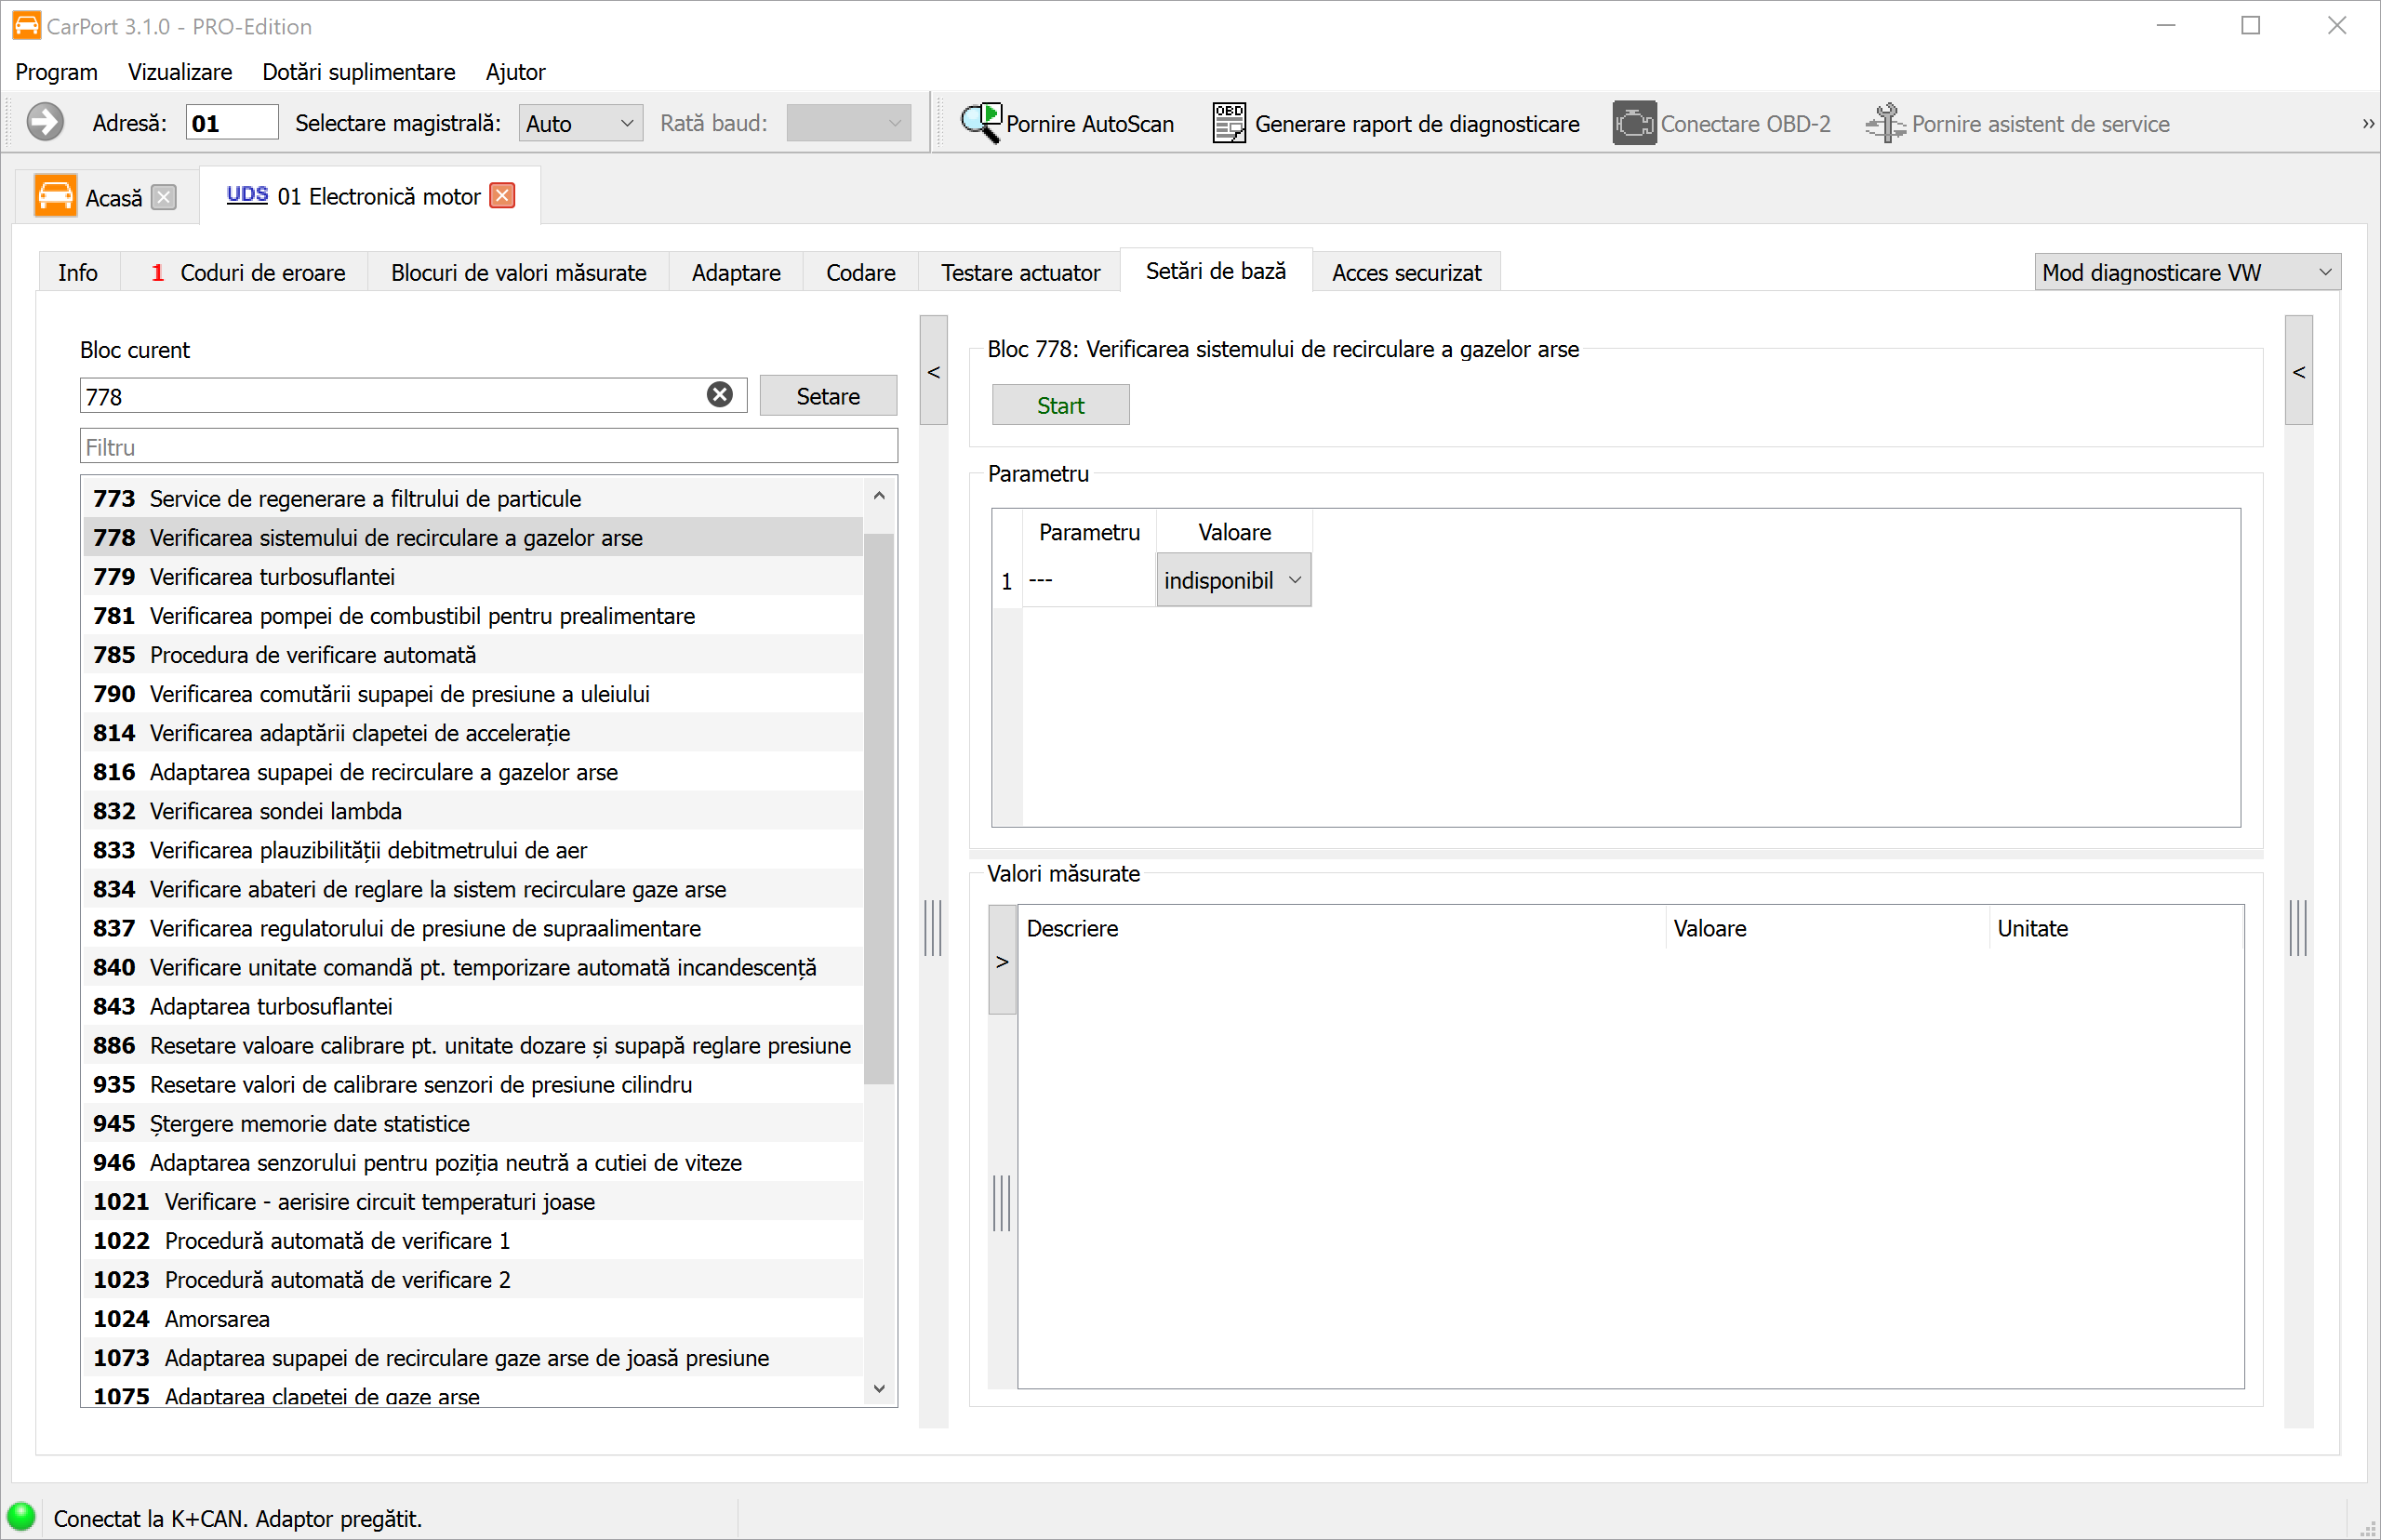Image resolution: width=2381 pixels, height=1540 pixels.
Task: Click the green arrow next to Adresă
Action: [x=45, y=123]
